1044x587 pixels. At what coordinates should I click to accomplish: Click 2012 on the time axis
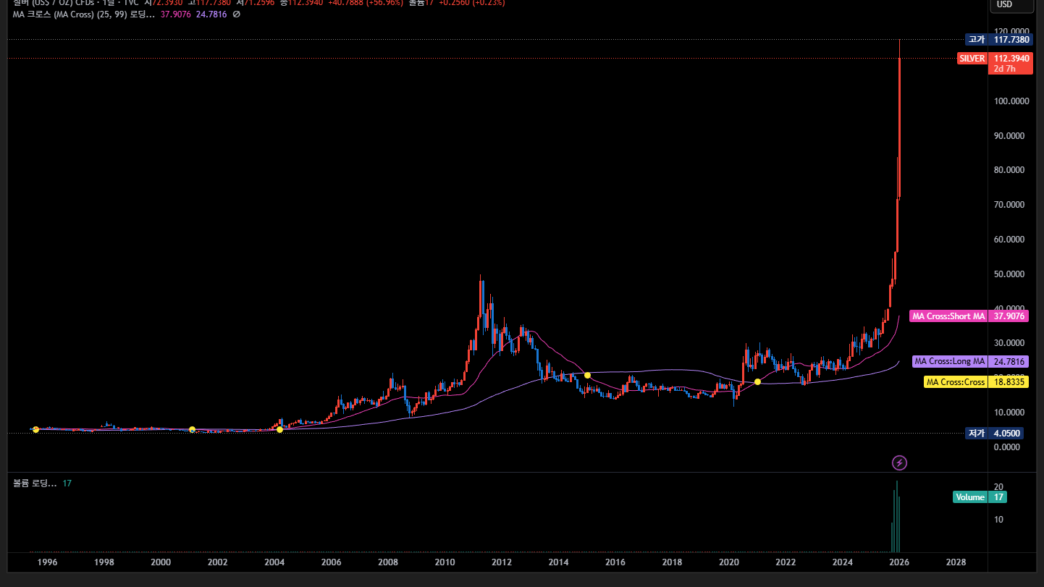click(502, 562)
